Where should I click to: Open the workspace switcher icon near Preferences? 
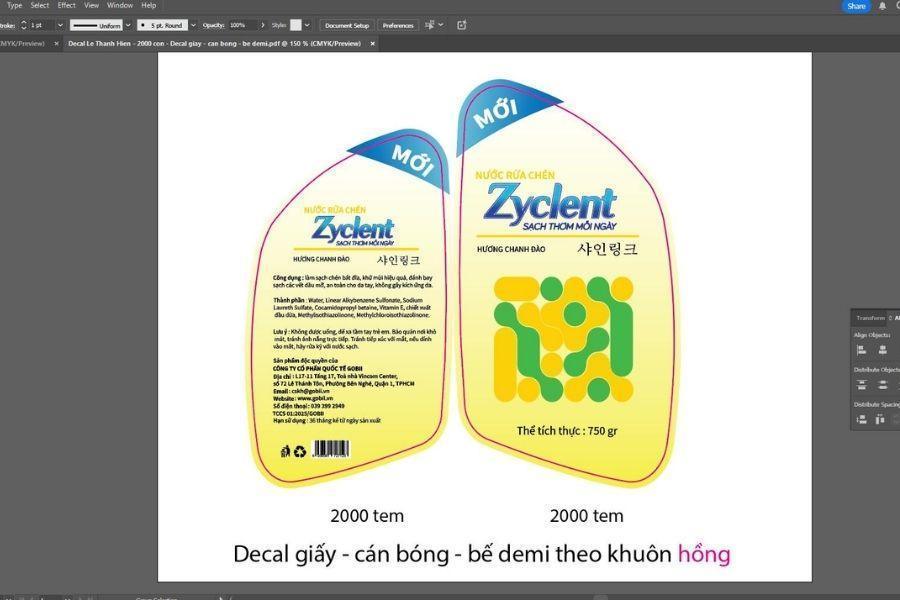tap(430, 25)
